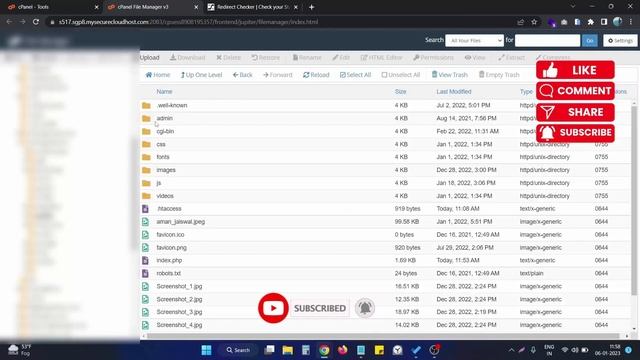This screenshot has height=360, width=640.
Task: Click the YouTube subscribe bell icon
Action: pos(365,308)
